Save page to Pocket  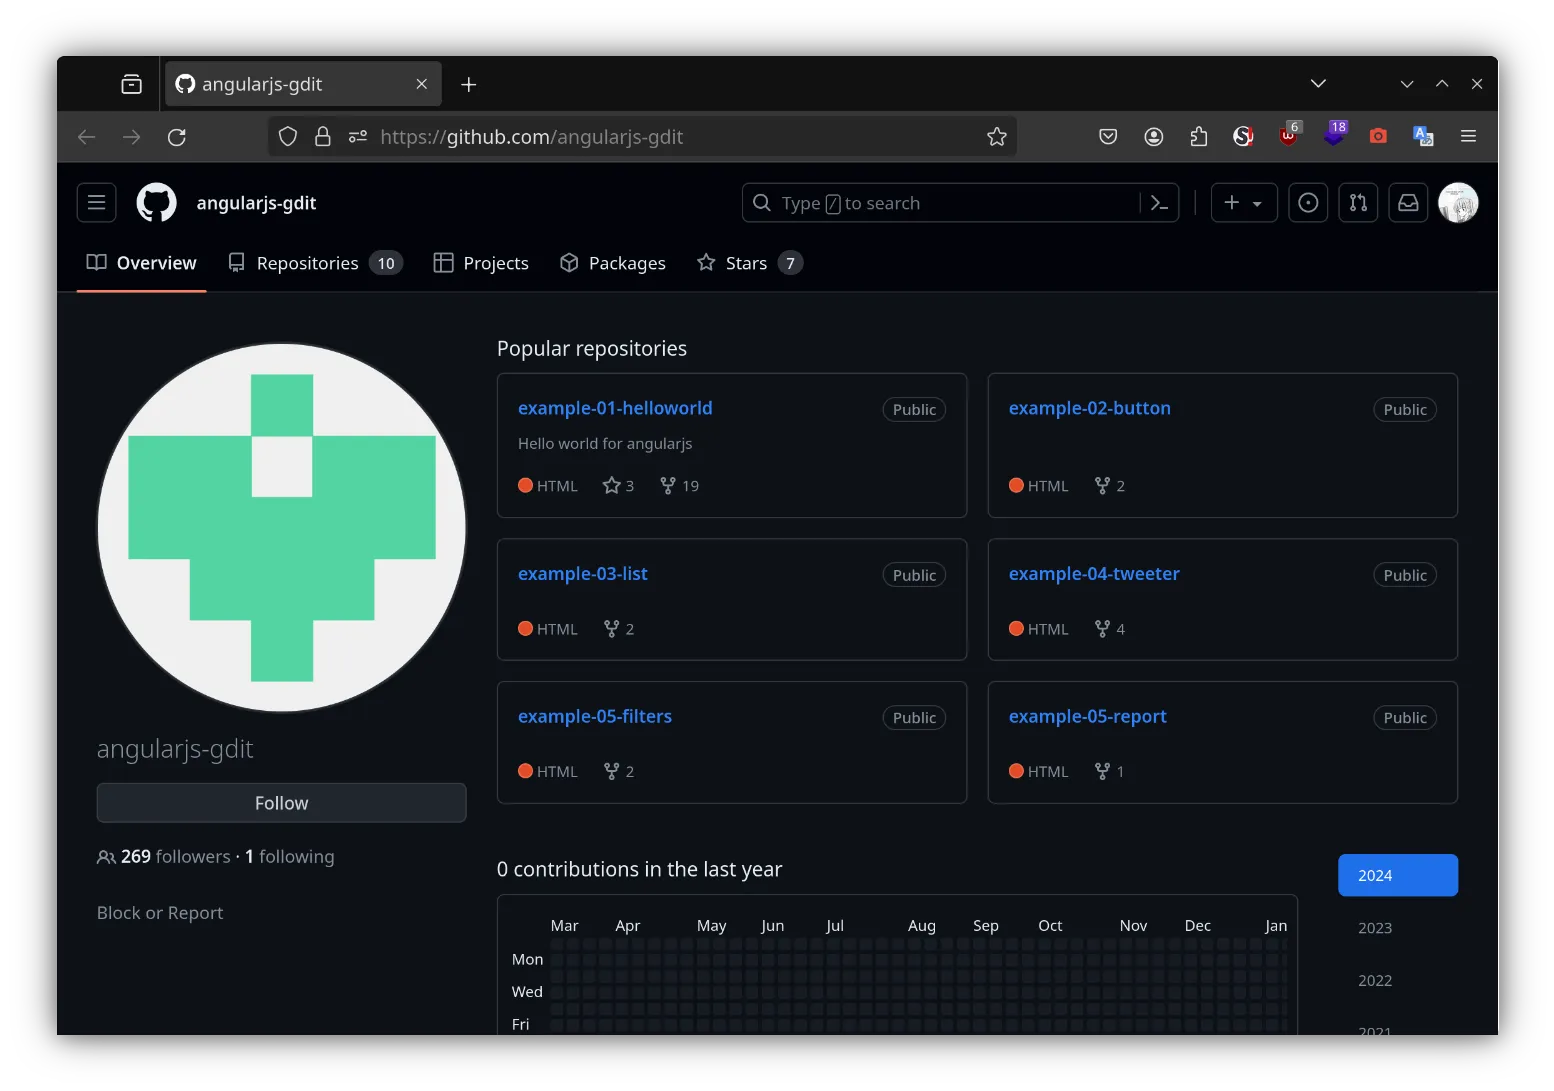[x=1108, y=137]
